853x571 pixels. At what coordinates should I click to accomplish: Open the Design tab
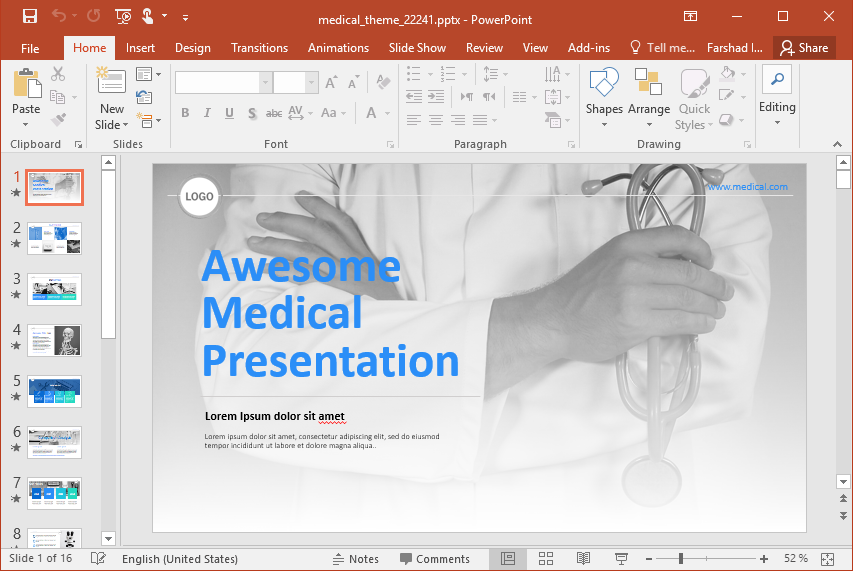tap(192, 48)
